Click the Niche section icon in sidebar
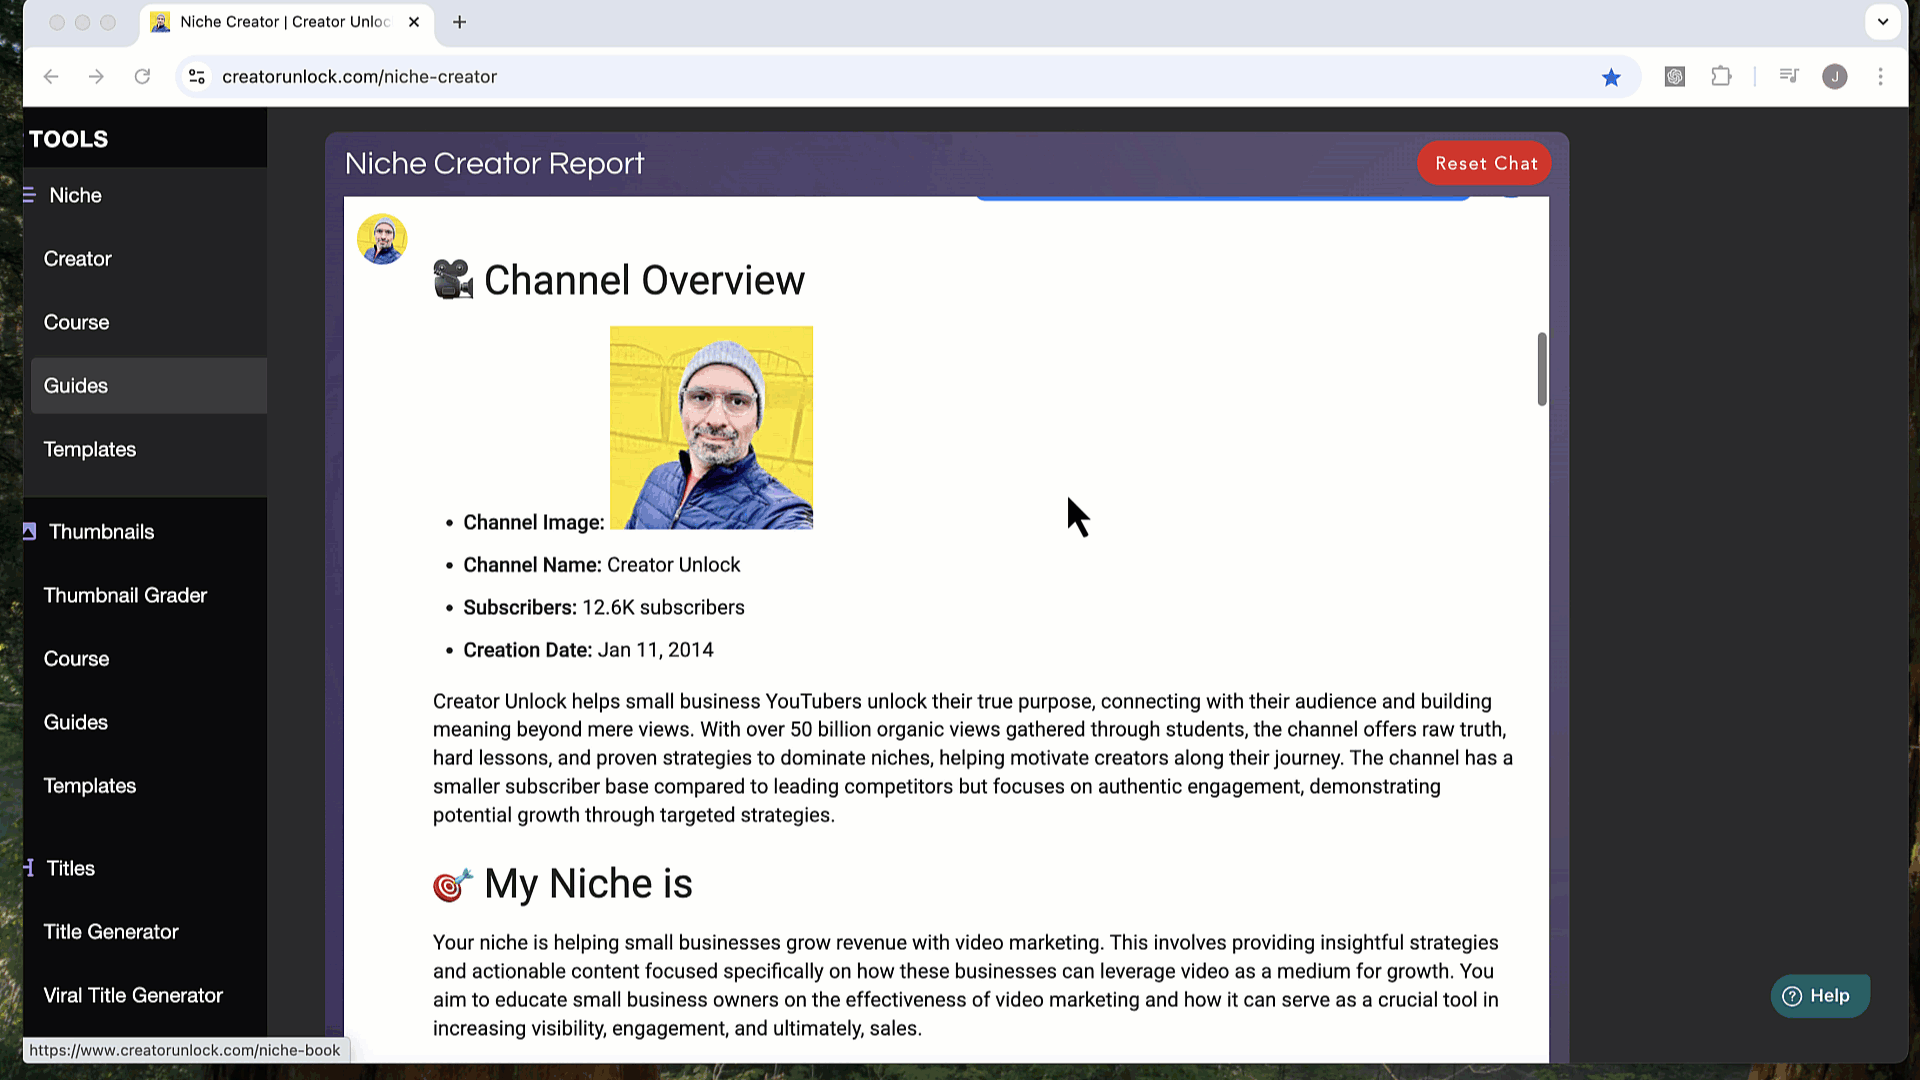The height and width of the screenshot is (1080, 1920). [29, 195]
